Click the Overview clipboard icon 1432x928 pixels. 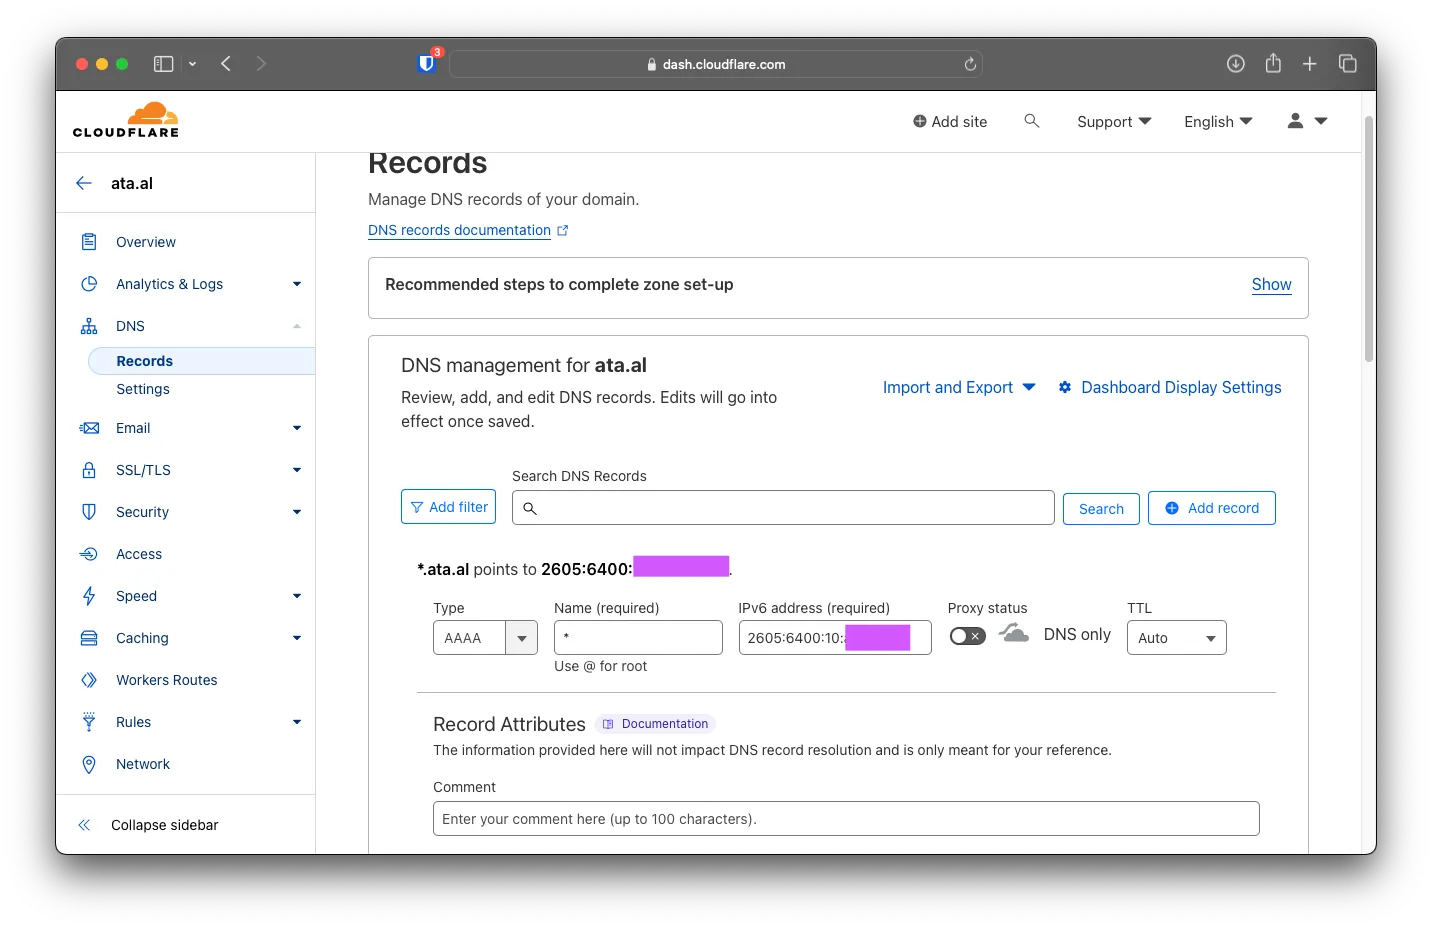[89, 242]
